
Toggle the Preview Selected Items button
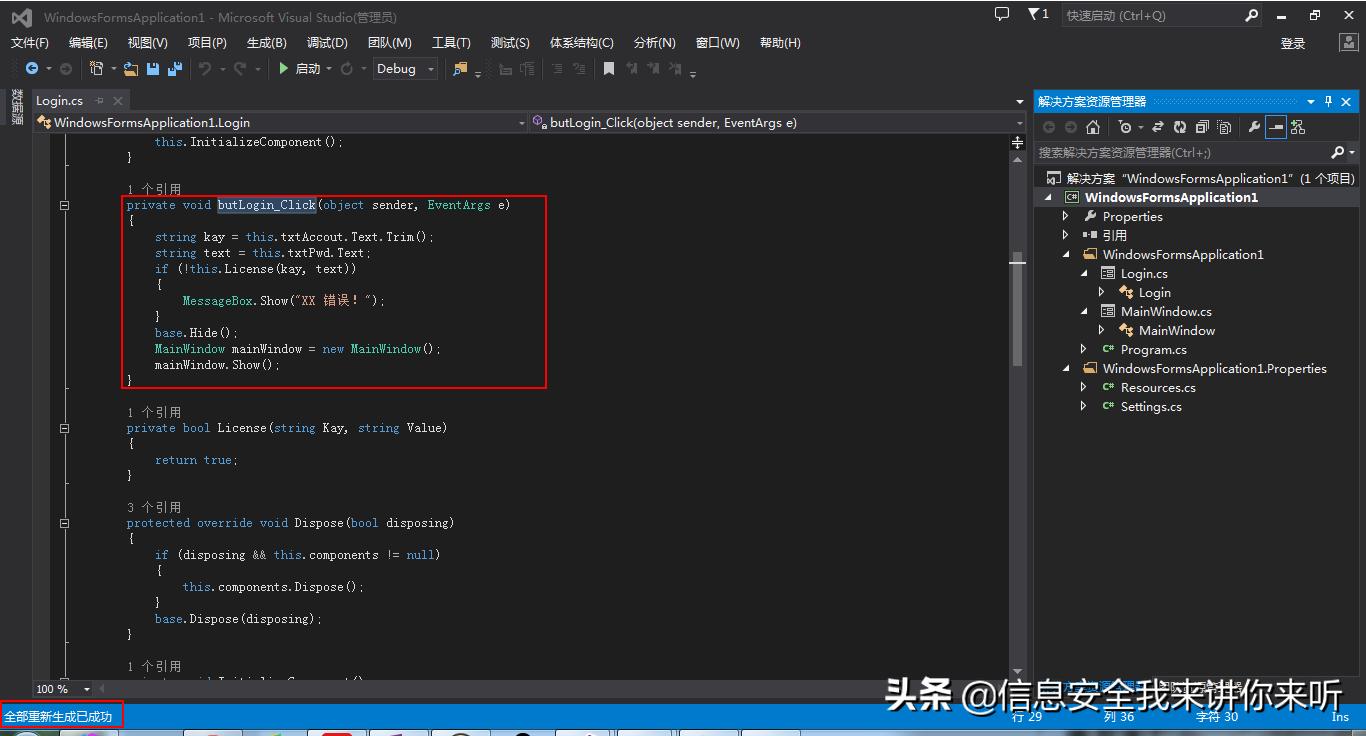coord(1275,127)
